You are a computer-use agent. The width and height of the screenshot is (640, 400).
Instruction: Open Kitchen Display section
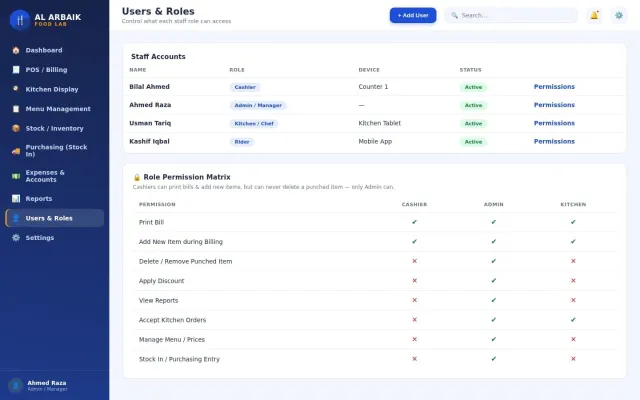[x=55, y=89]
